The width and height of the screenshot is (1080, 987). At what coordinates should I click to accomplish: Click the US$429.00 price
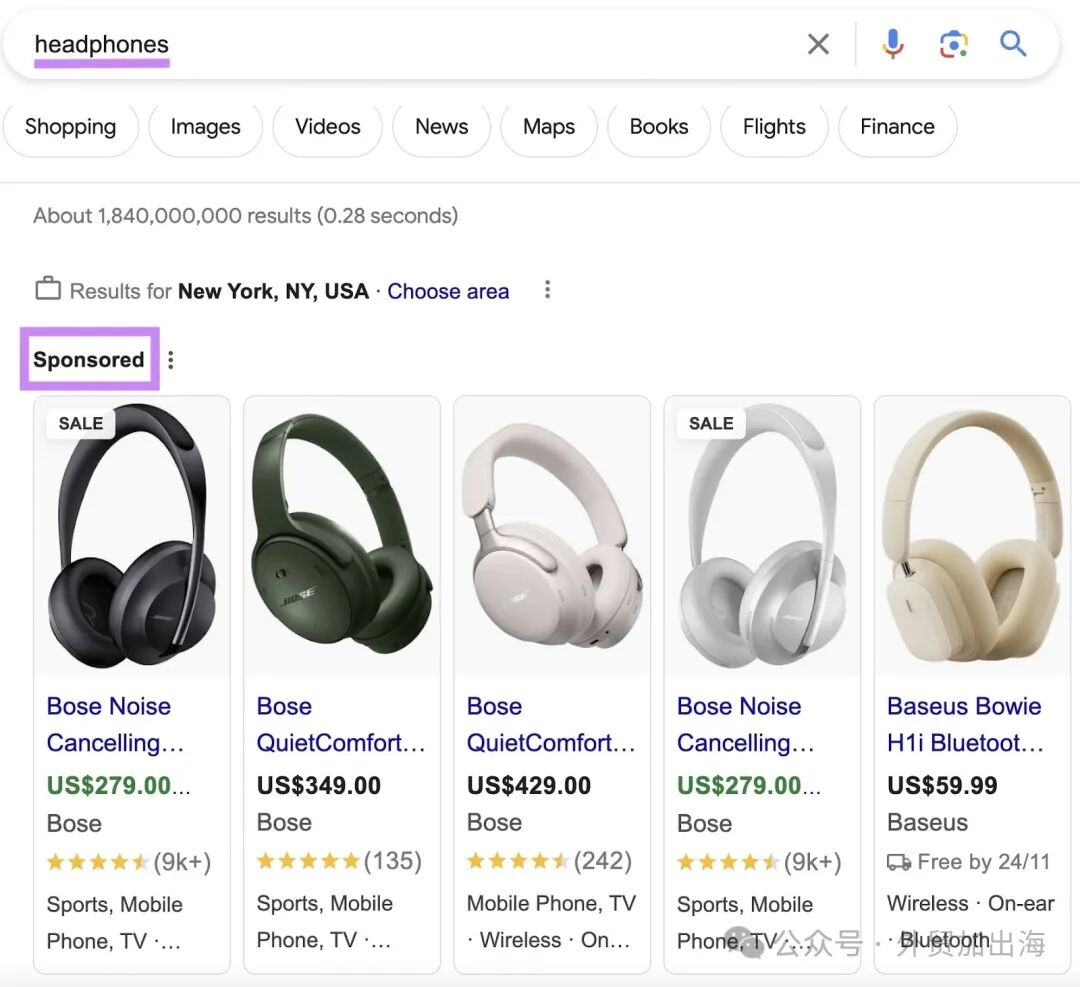[528, 785]
